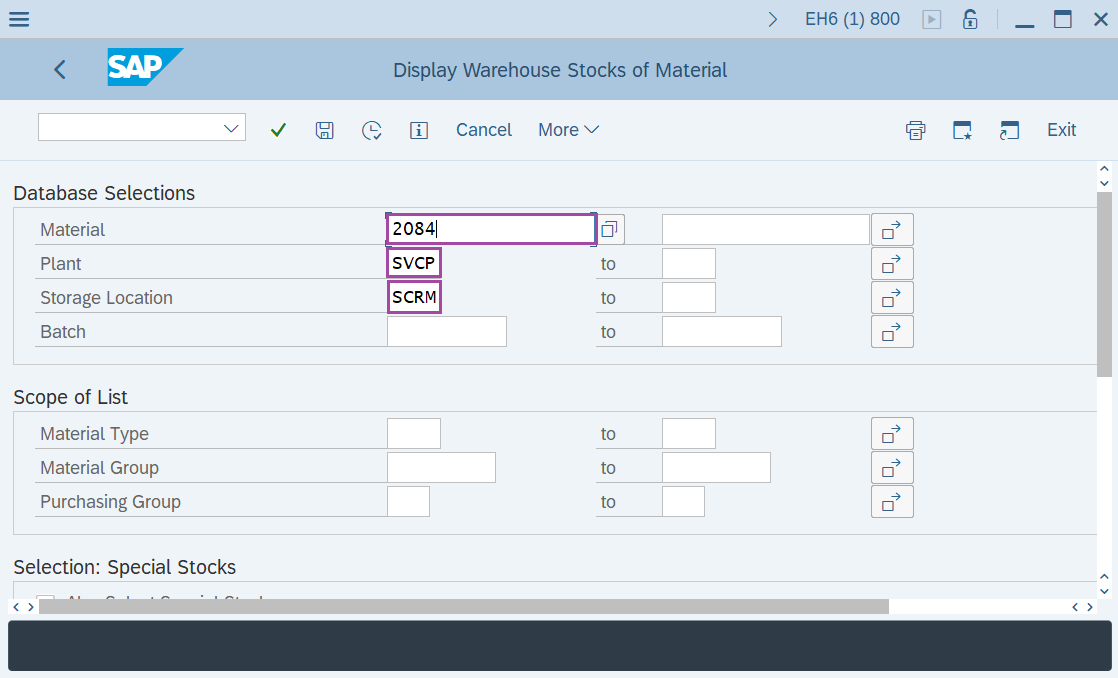This screenshot has height=678, width=1118.
Task: Expand the chevron in the top system bar
Action: [x=771, y=18]
